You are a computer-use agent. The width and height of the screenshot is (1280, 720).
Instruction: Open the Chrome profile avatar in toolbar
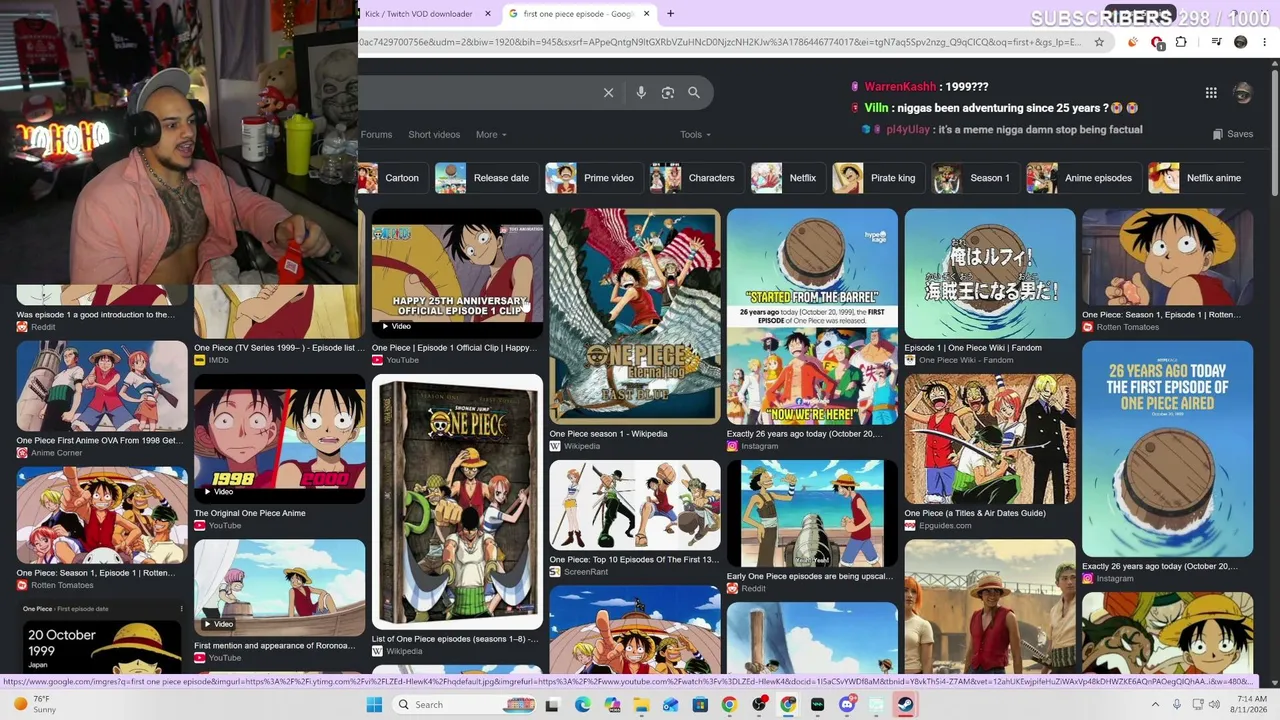click(x=1241, y=42)
